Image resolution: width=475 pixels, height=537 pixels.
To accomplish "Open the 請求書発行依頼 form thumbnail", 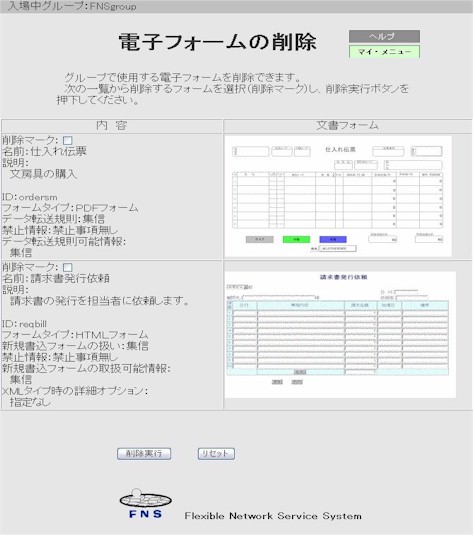I will [x=340, y=335].
